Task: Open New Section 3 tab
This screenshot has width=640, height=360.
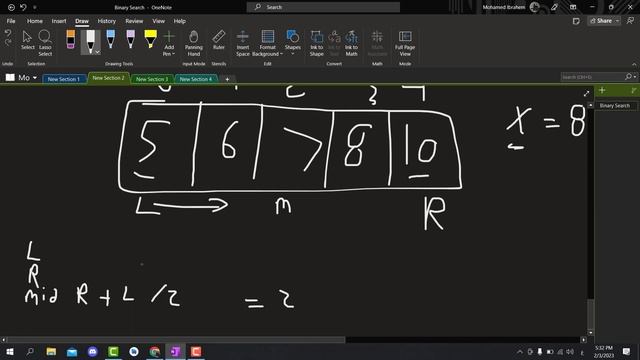Action: point(152,79)
